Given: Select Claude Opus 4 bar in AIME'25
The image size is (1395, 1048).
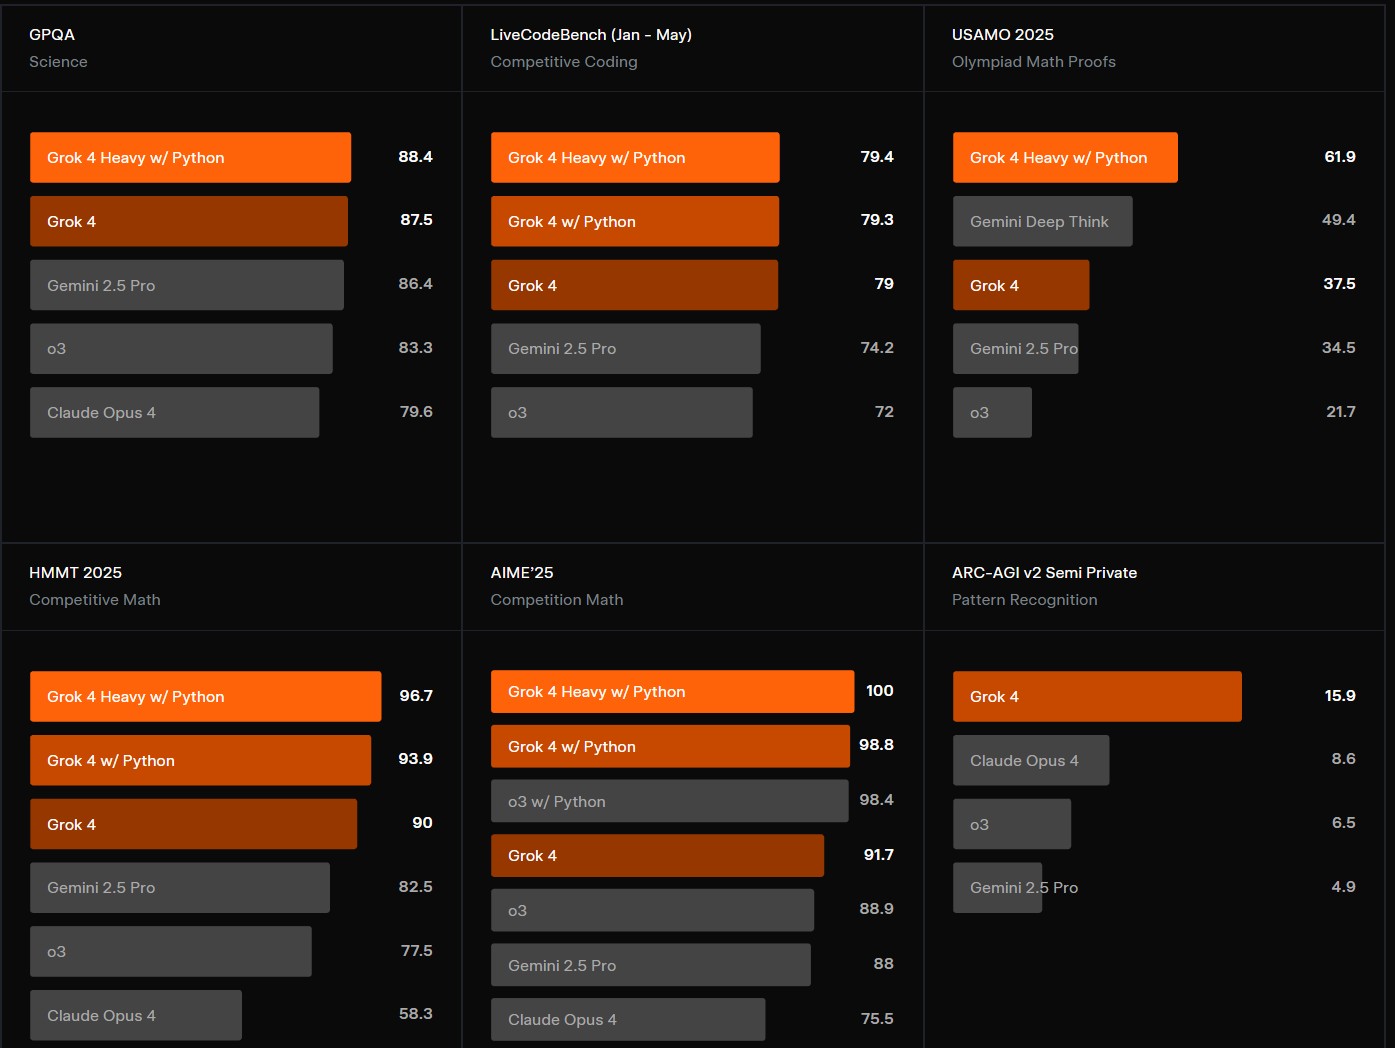Looking at the screenshot, I should coord(628,1019).
